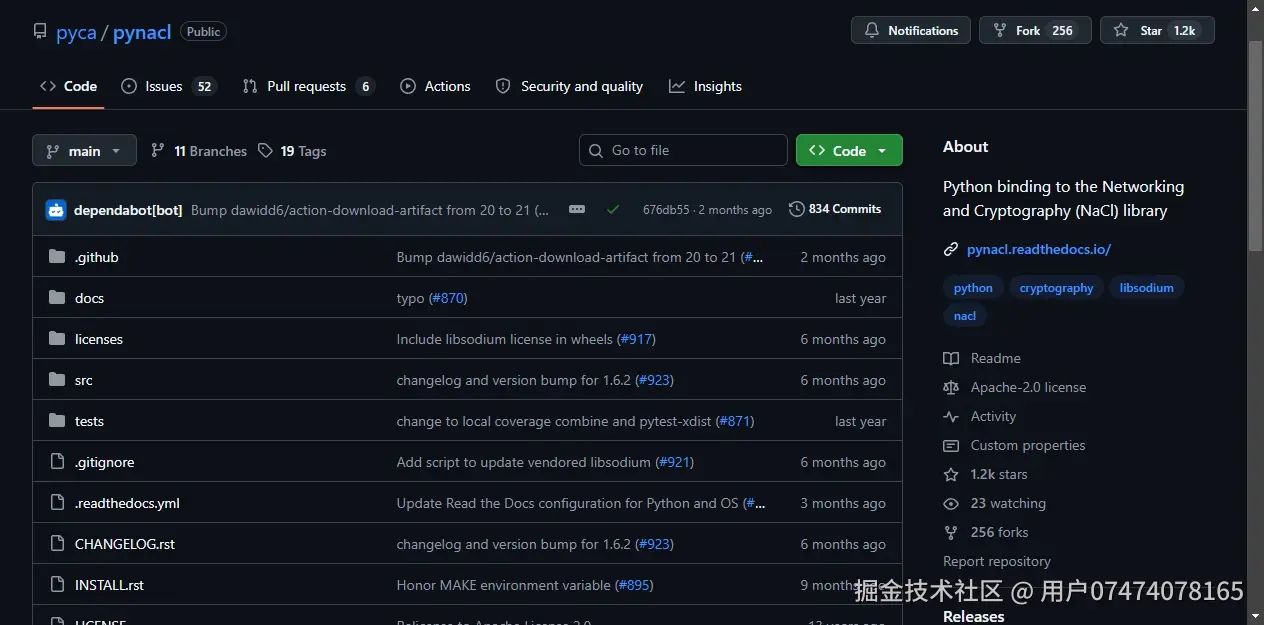Viewport: 1264px width, 625px height.
Task: Select the python topic tag
Action: click(973, 288)
